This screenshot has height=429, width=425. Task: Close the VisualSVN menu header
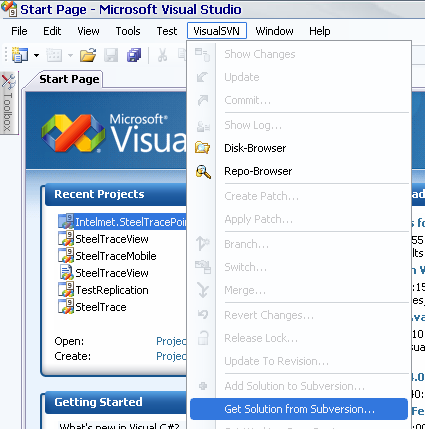217,31
